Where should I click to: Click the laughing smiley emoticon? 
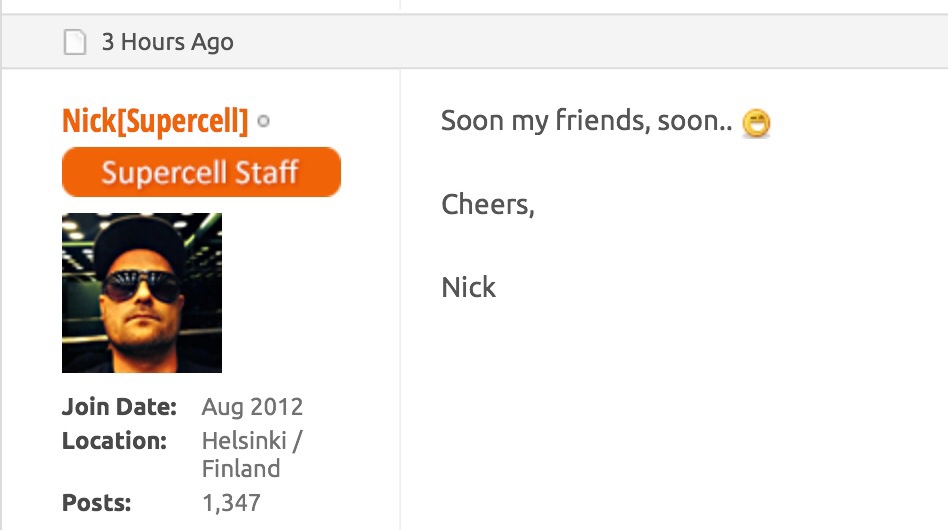click(x=756, y=123)
